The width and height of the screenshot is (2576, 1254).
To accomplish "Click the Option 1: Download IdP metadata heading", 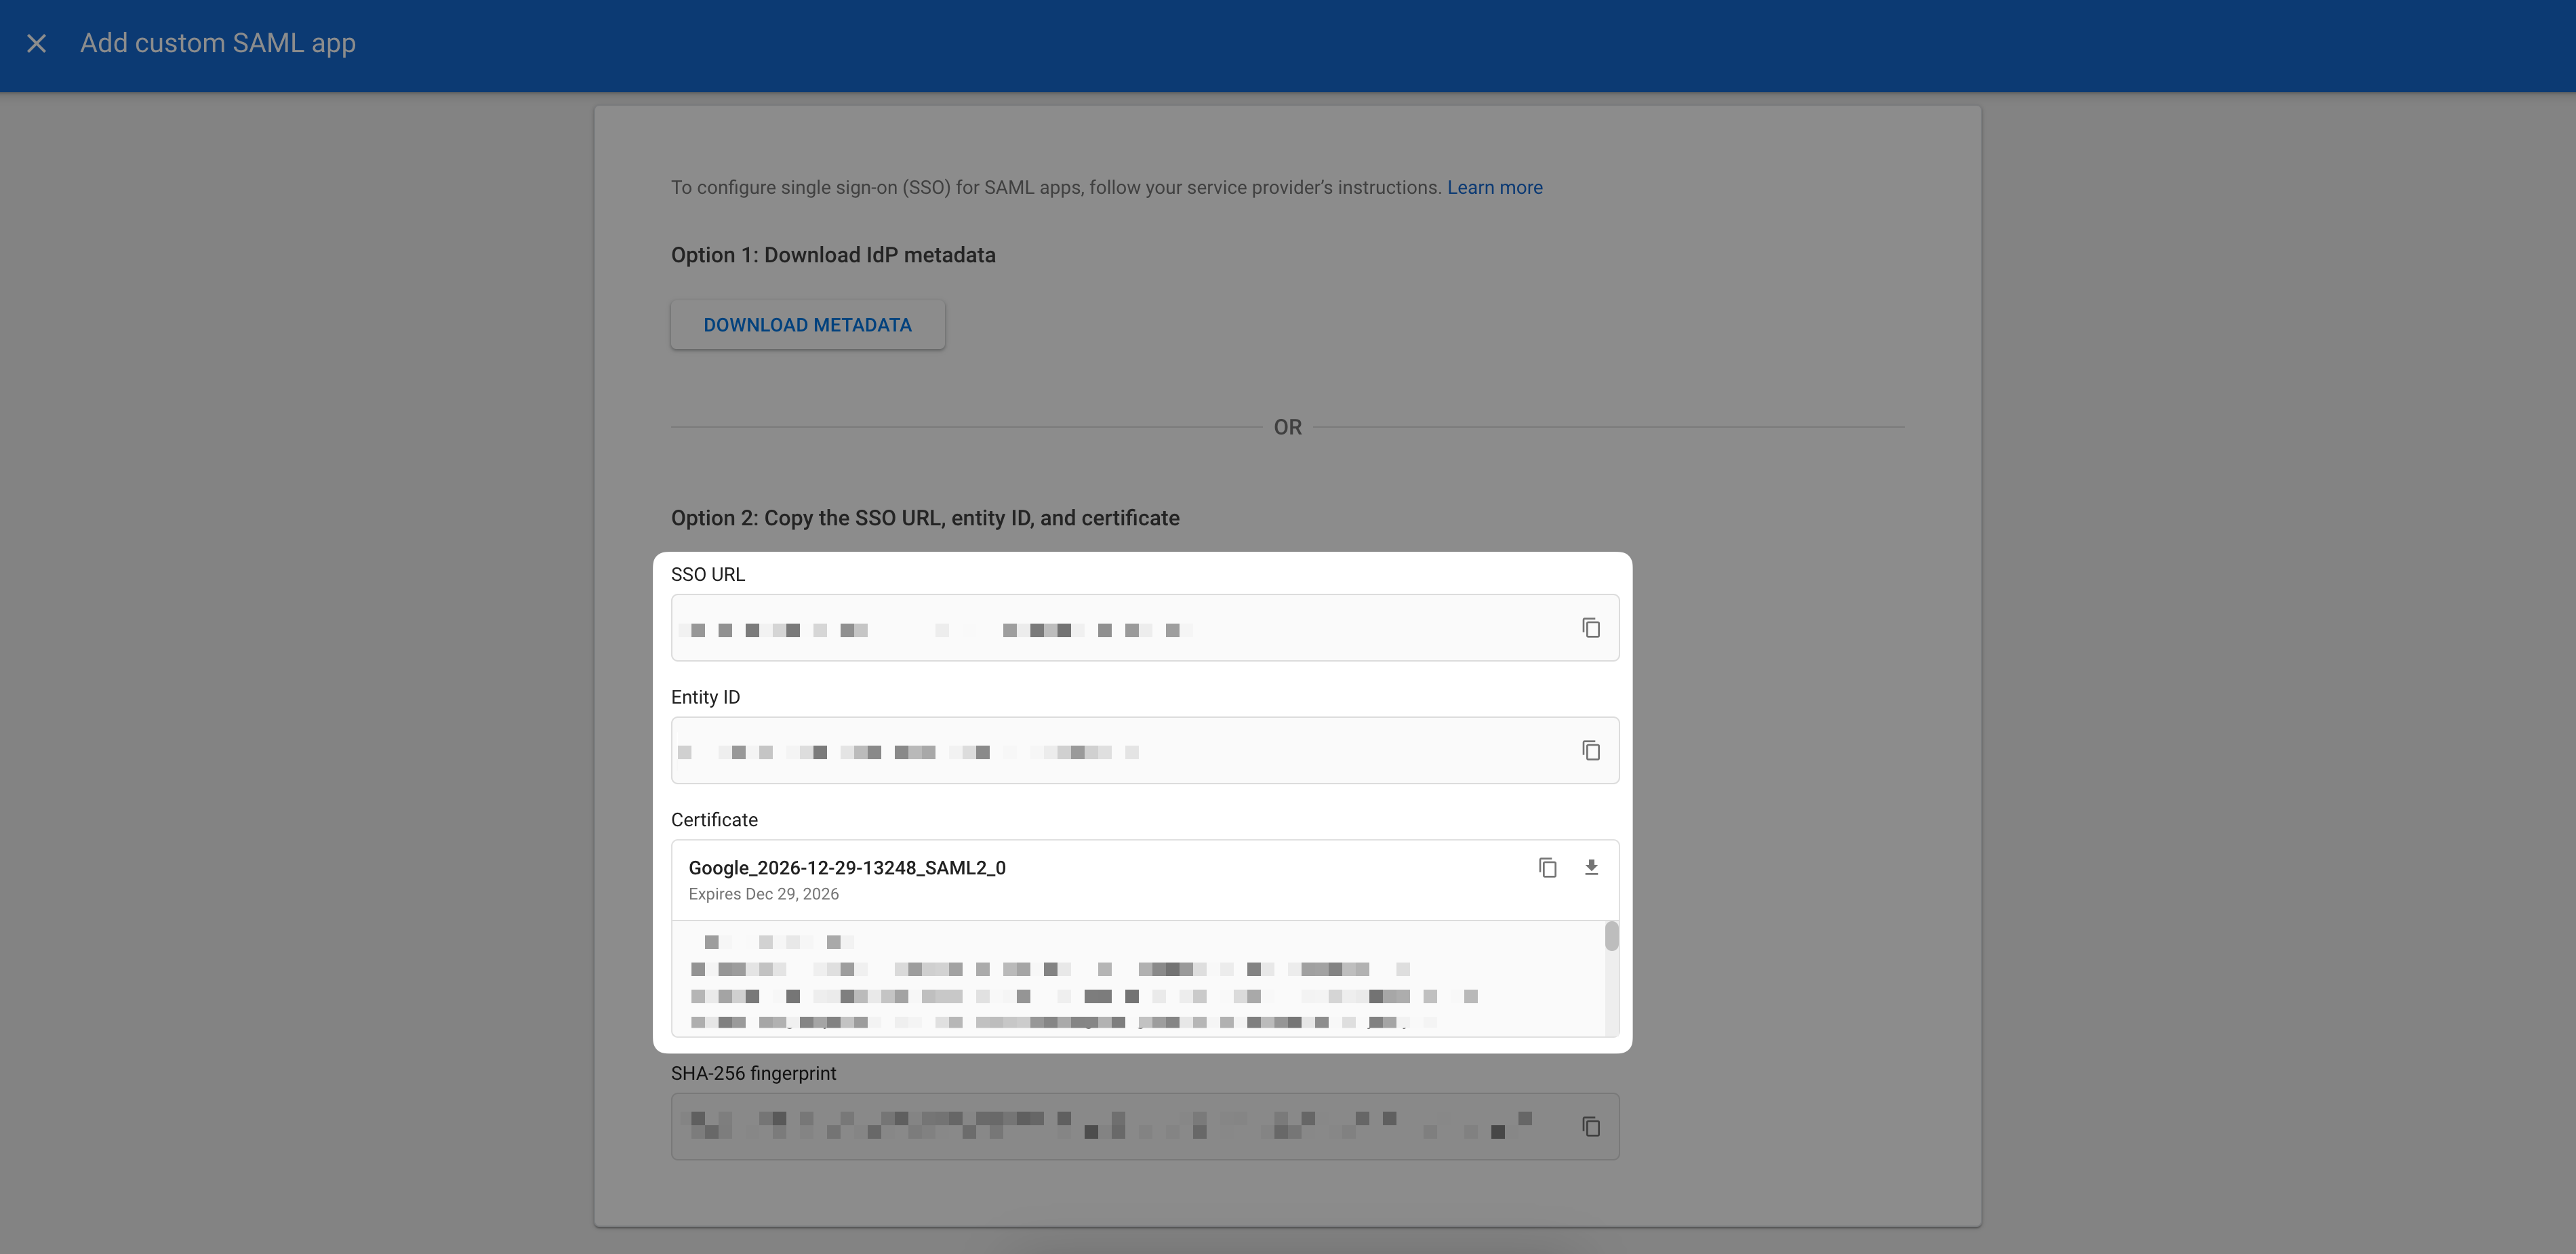I will tap(833, 254).
